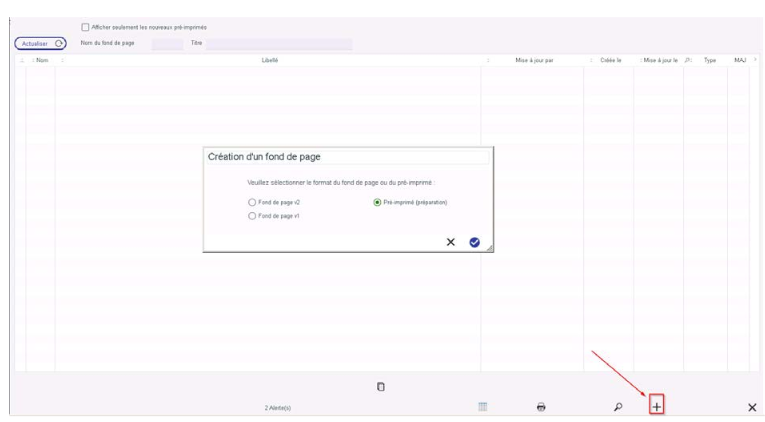Click the Type column header

click(x=710, y=61)
